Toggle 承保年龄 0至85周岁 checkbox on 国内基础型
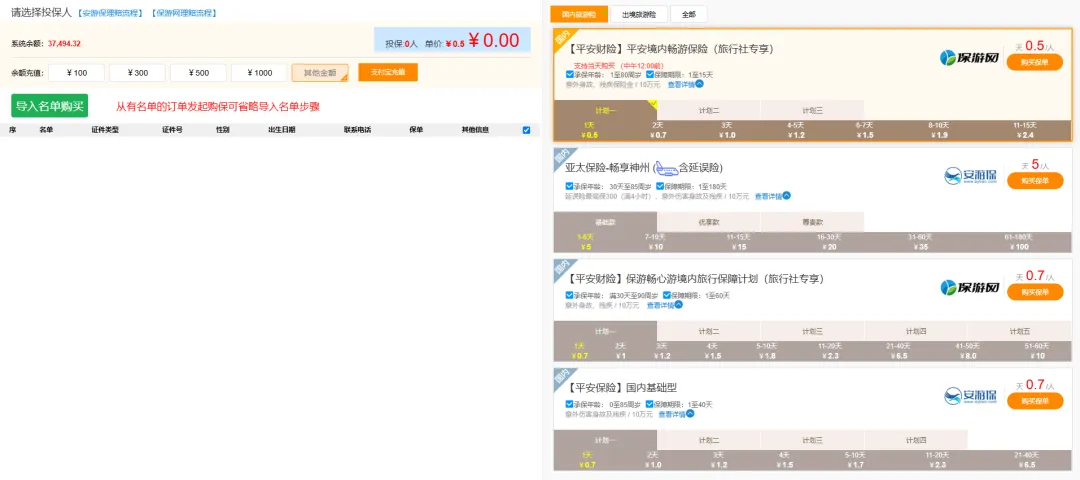This screenshot has width=1080, height=480. point(569,404)
